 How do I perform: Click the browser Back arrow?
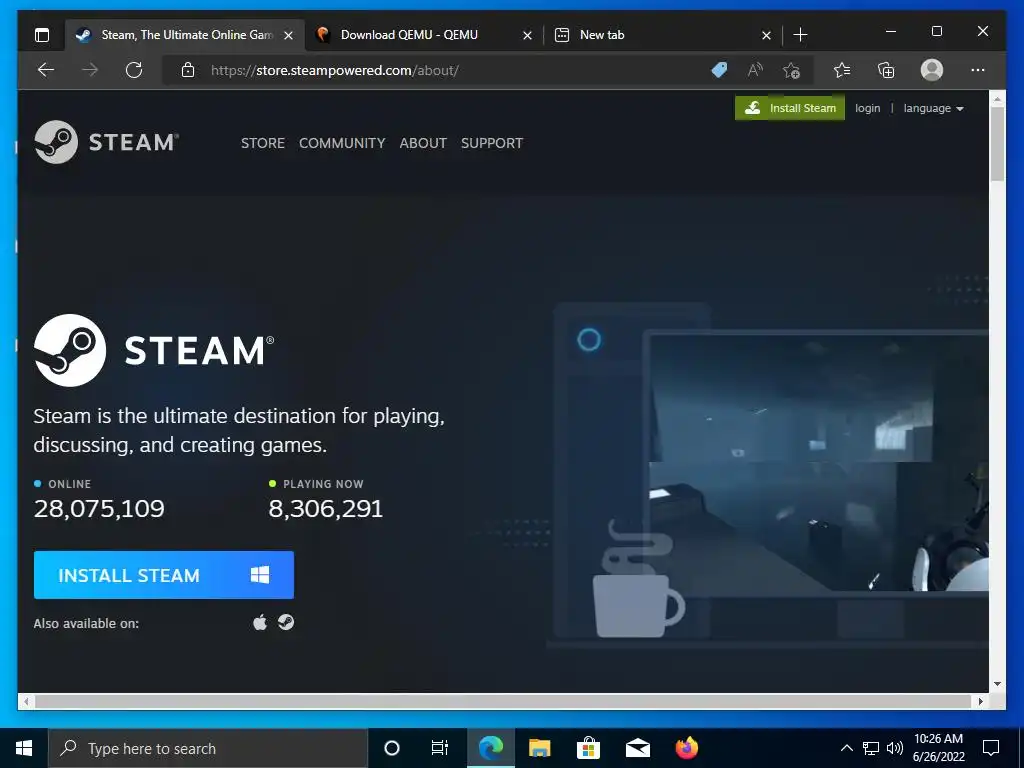[x=46, y=70]
